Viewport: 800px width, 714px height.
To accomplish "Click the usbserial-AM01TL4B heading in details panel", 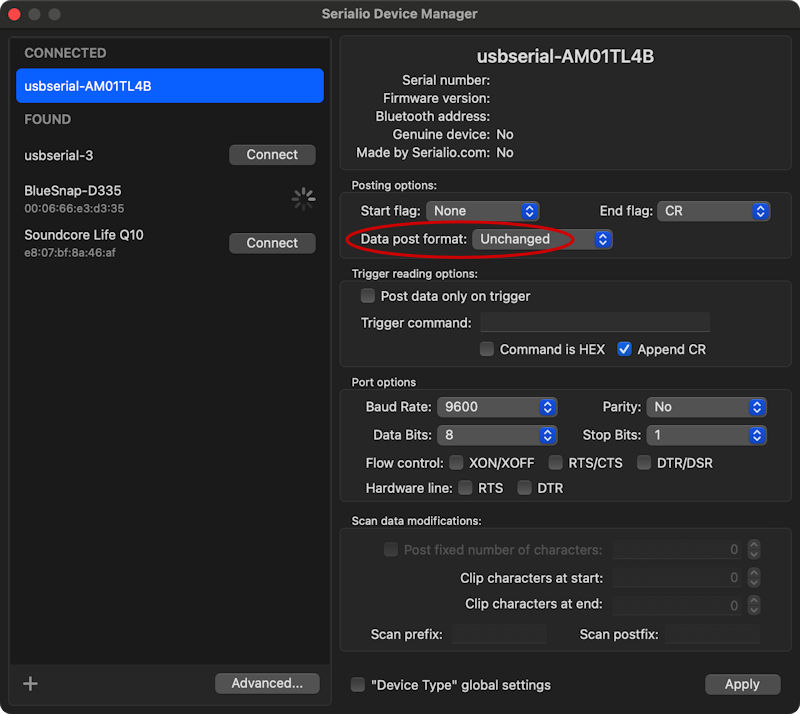I will click(565, 56).
